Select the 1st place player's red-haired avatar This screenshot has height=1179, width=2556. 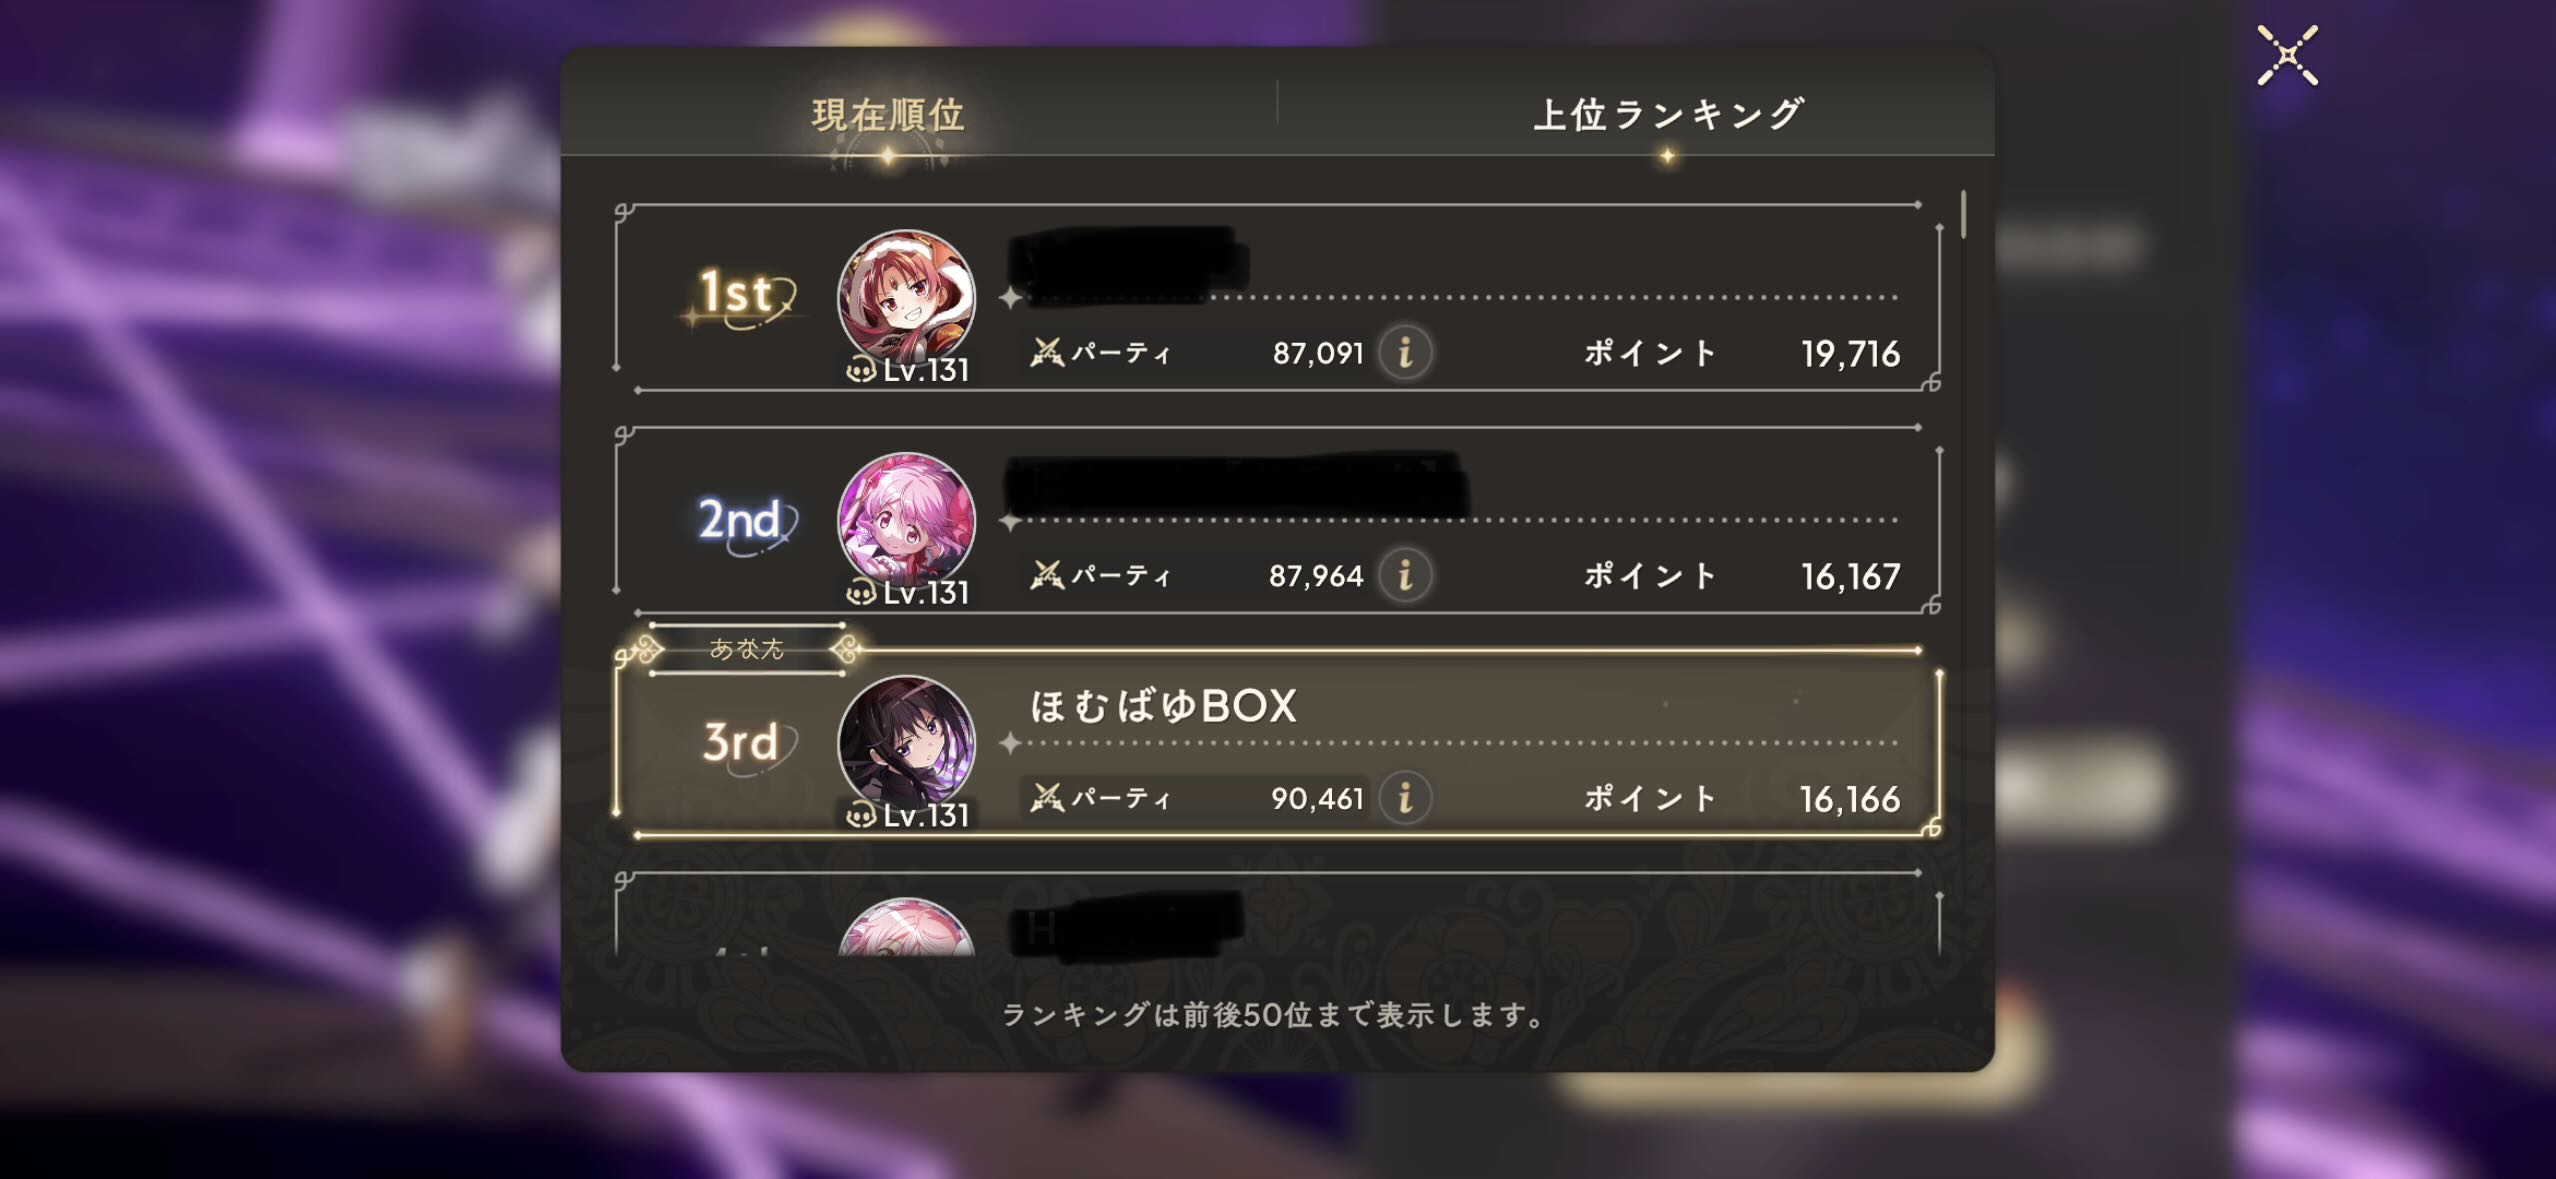pyautogui.click(x=906, y=299)
